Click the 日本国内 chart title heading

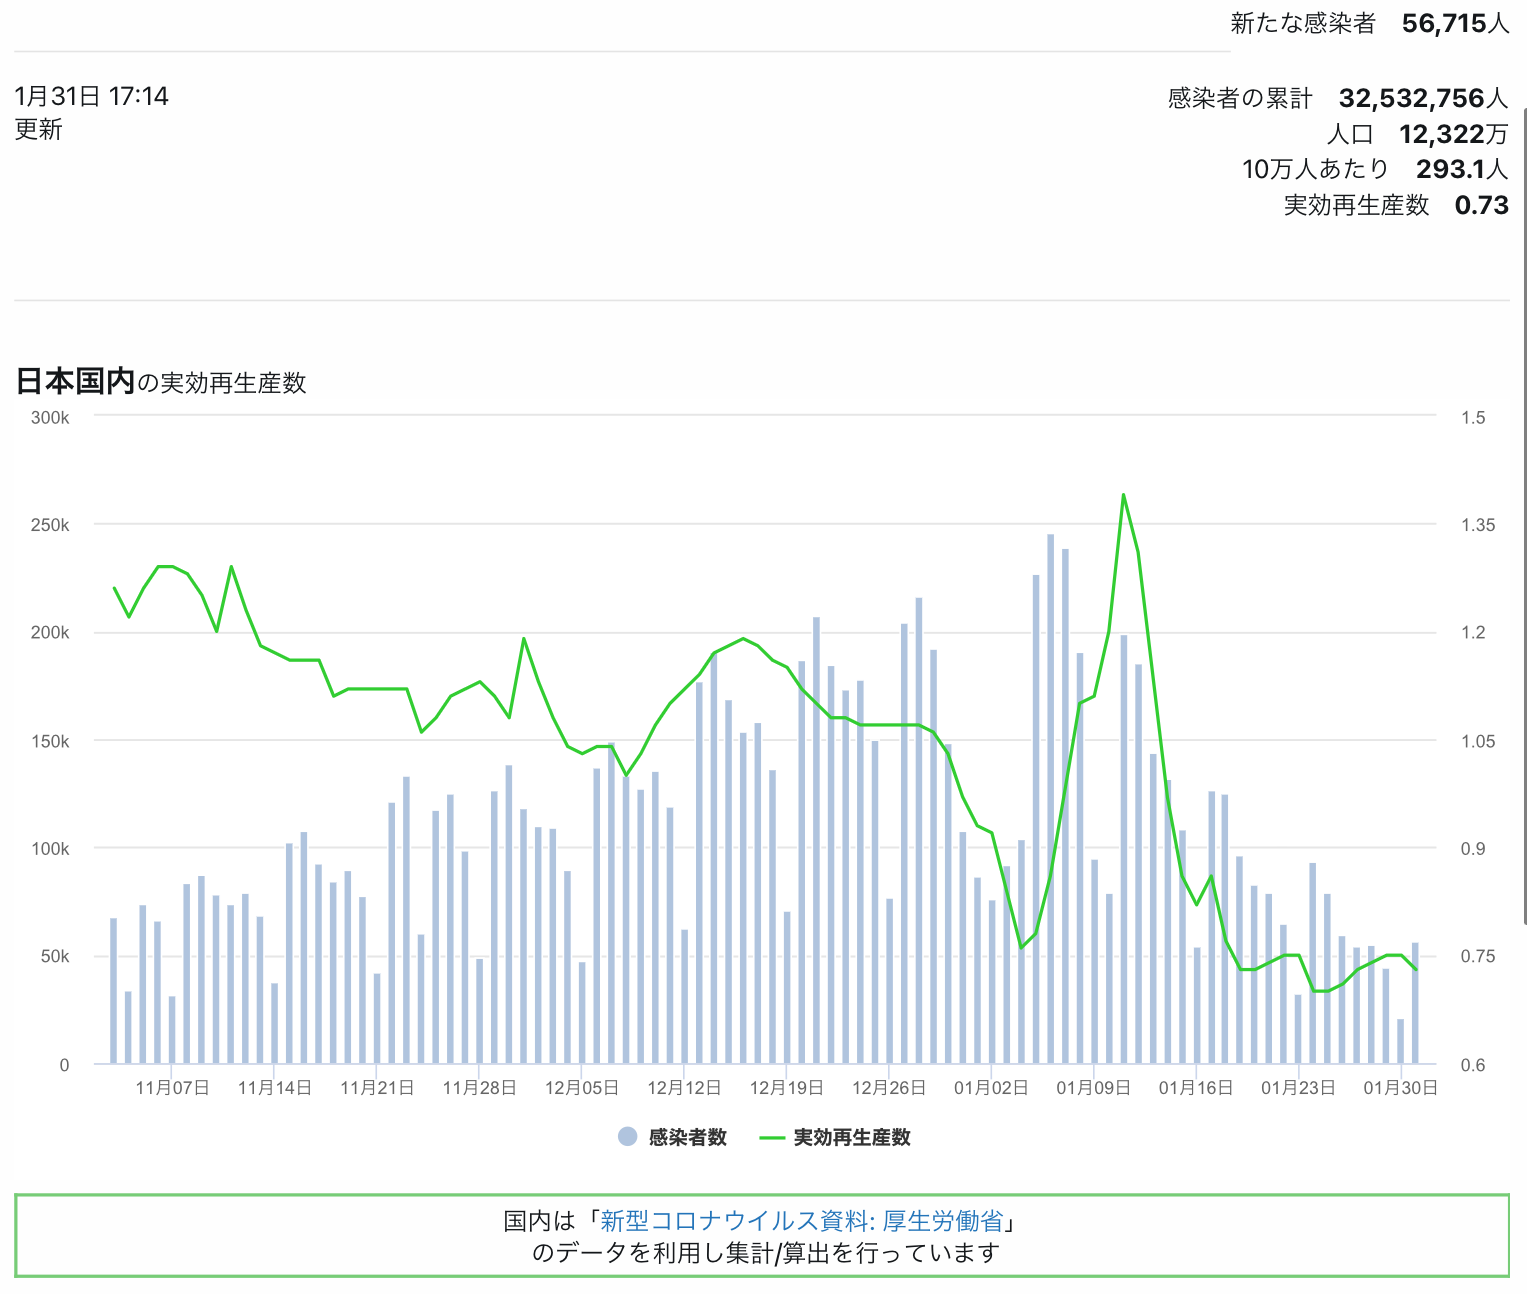(x=75, y=381)
